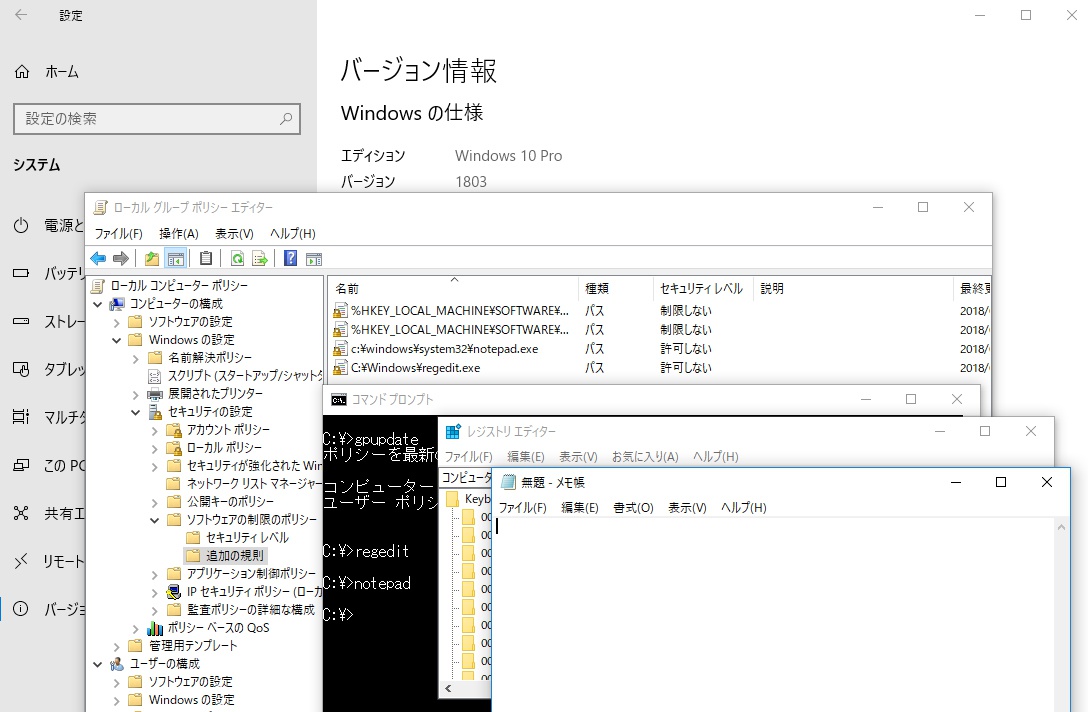Open 編集(E) menu in Notepad
The image size is (1088, 712).
tap(579, 508)
